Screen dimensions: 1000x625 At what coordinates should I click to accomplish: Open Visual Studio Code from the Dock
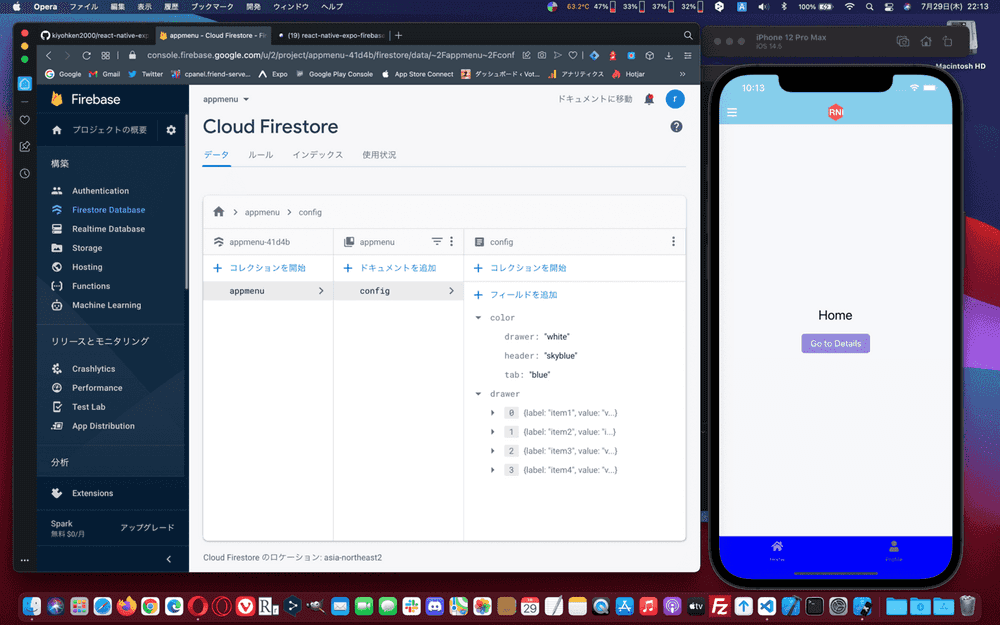coord(767,606)
